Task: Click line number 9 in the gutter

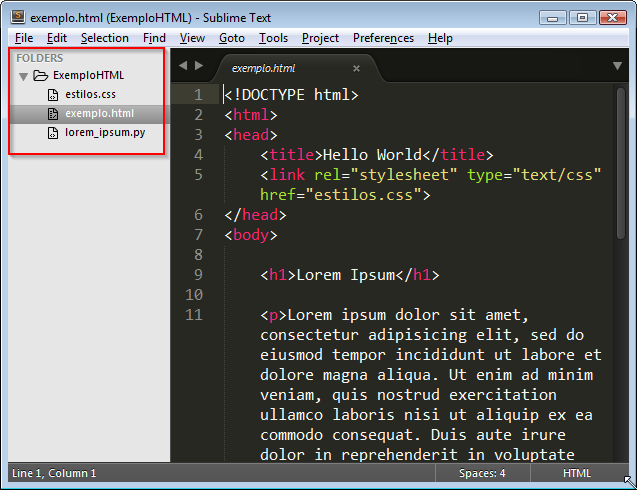Action: tap(198, 275)
